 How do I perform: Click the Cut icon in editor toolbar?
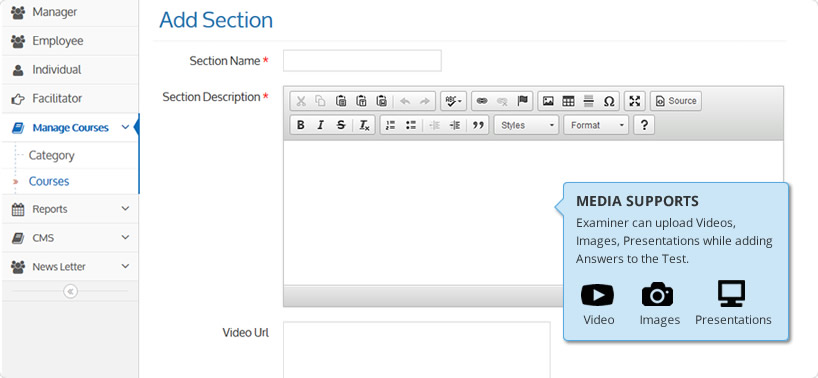click(x=300, y=101)
